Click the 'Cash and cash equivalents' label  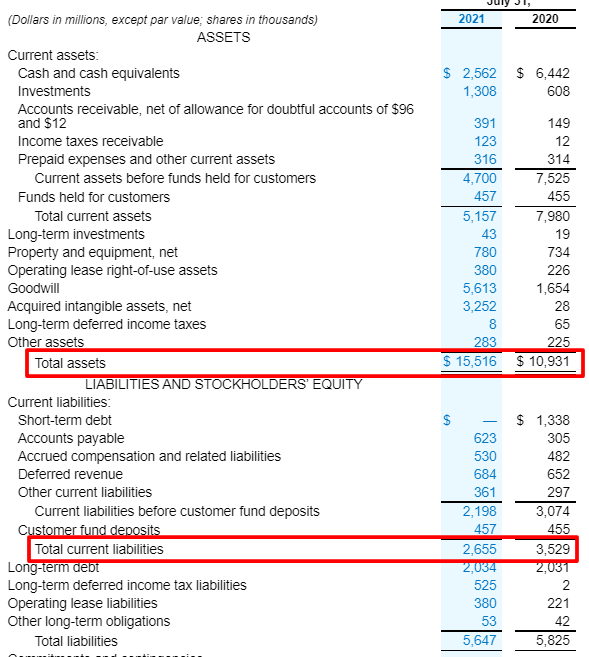tap(98, 73)
